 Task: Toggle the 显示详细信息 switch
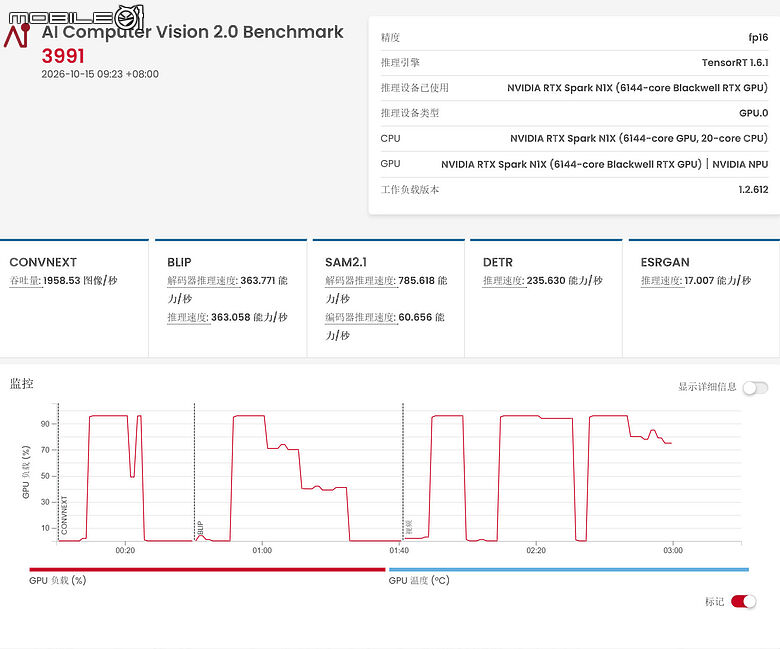(755, 387)
